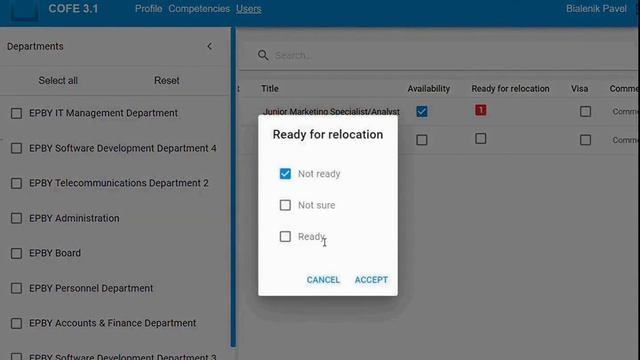Click the Ready for relocation column header

point(510,89)
